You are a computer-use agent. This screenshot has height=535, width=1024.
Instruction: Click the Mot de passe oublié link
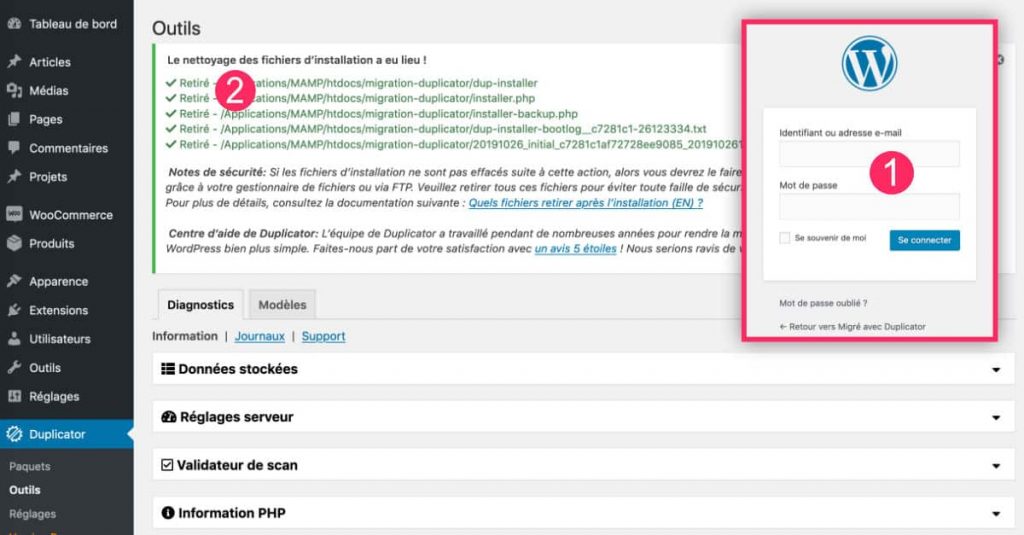tap(823, 303)
